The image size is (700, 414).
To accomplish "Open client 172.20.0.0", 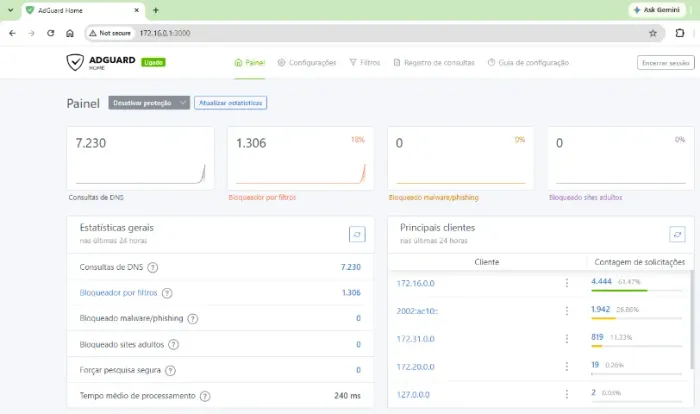I will coord(415,367).
